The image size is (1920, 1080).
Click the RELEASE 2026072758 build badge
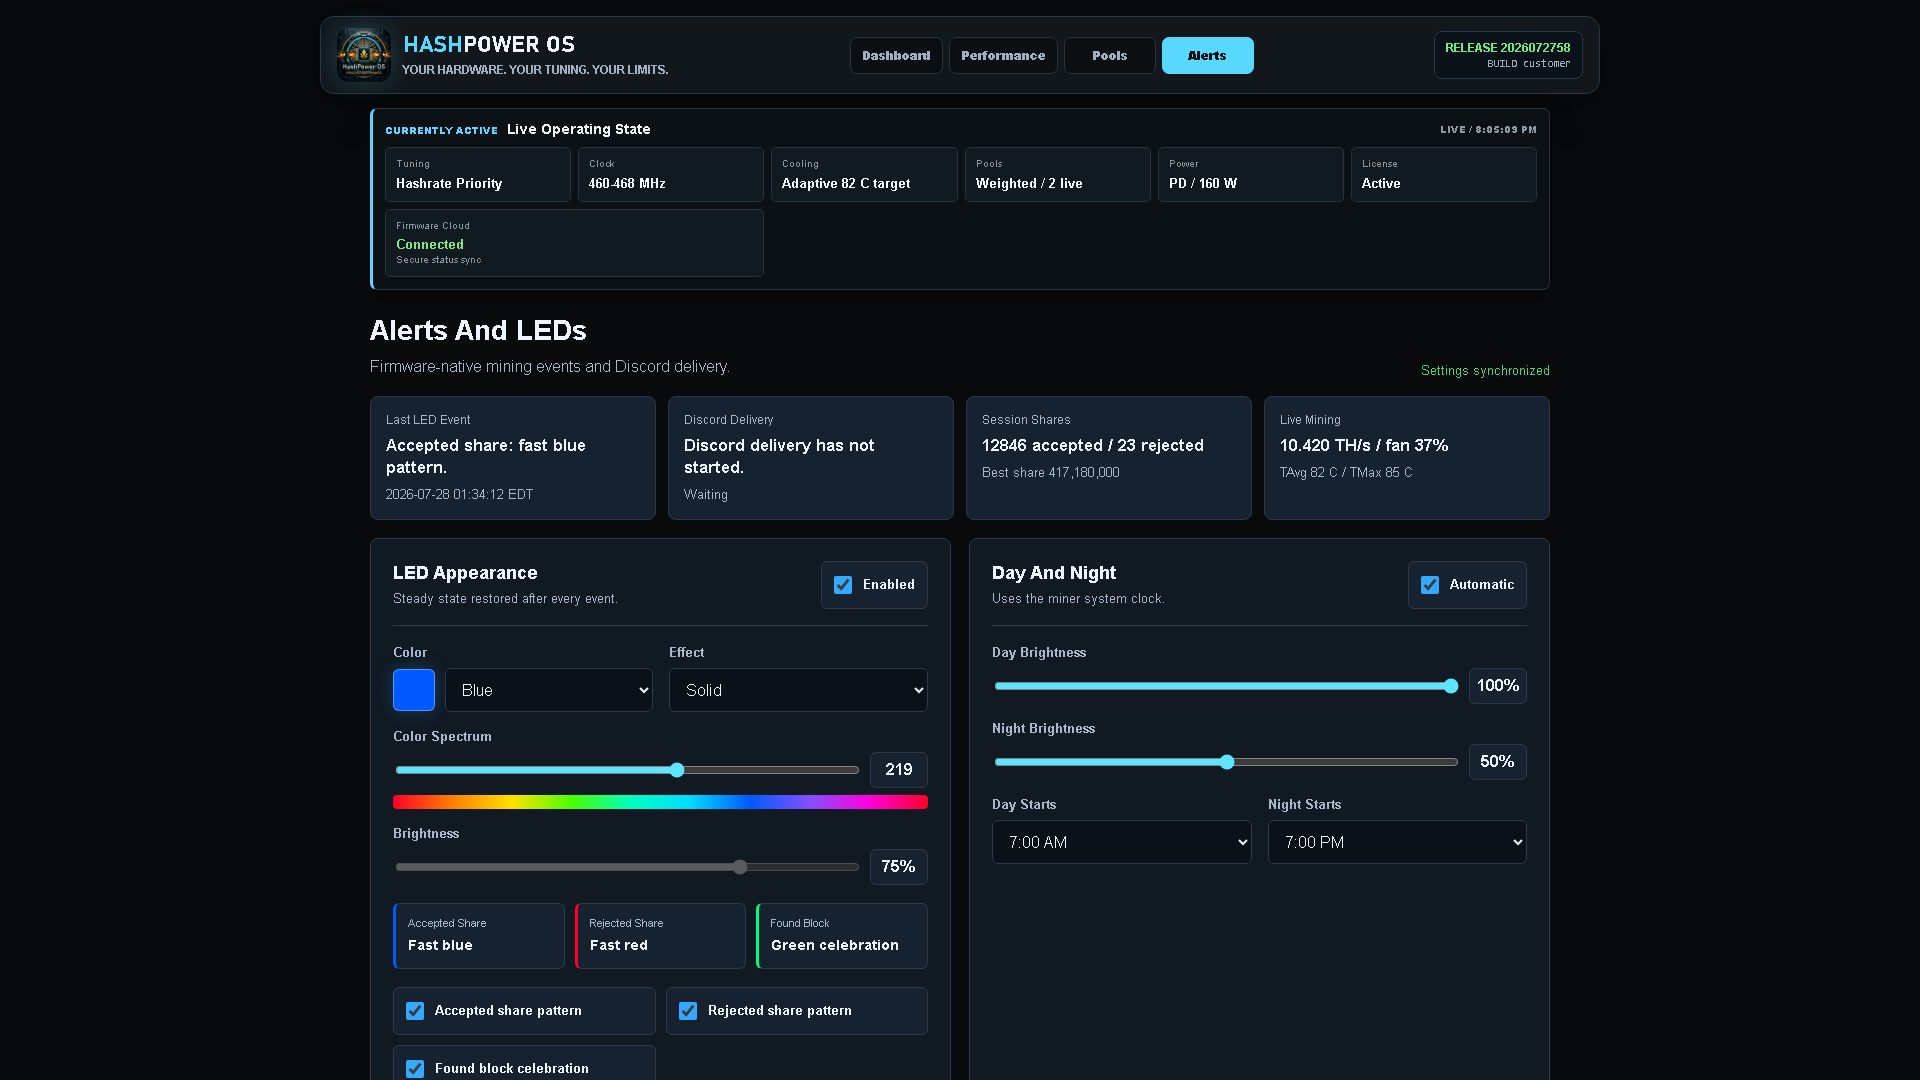pos(1508,55)
